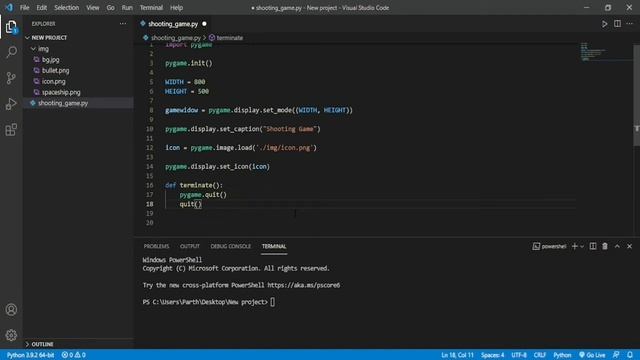Open the Extensions view

11,130
